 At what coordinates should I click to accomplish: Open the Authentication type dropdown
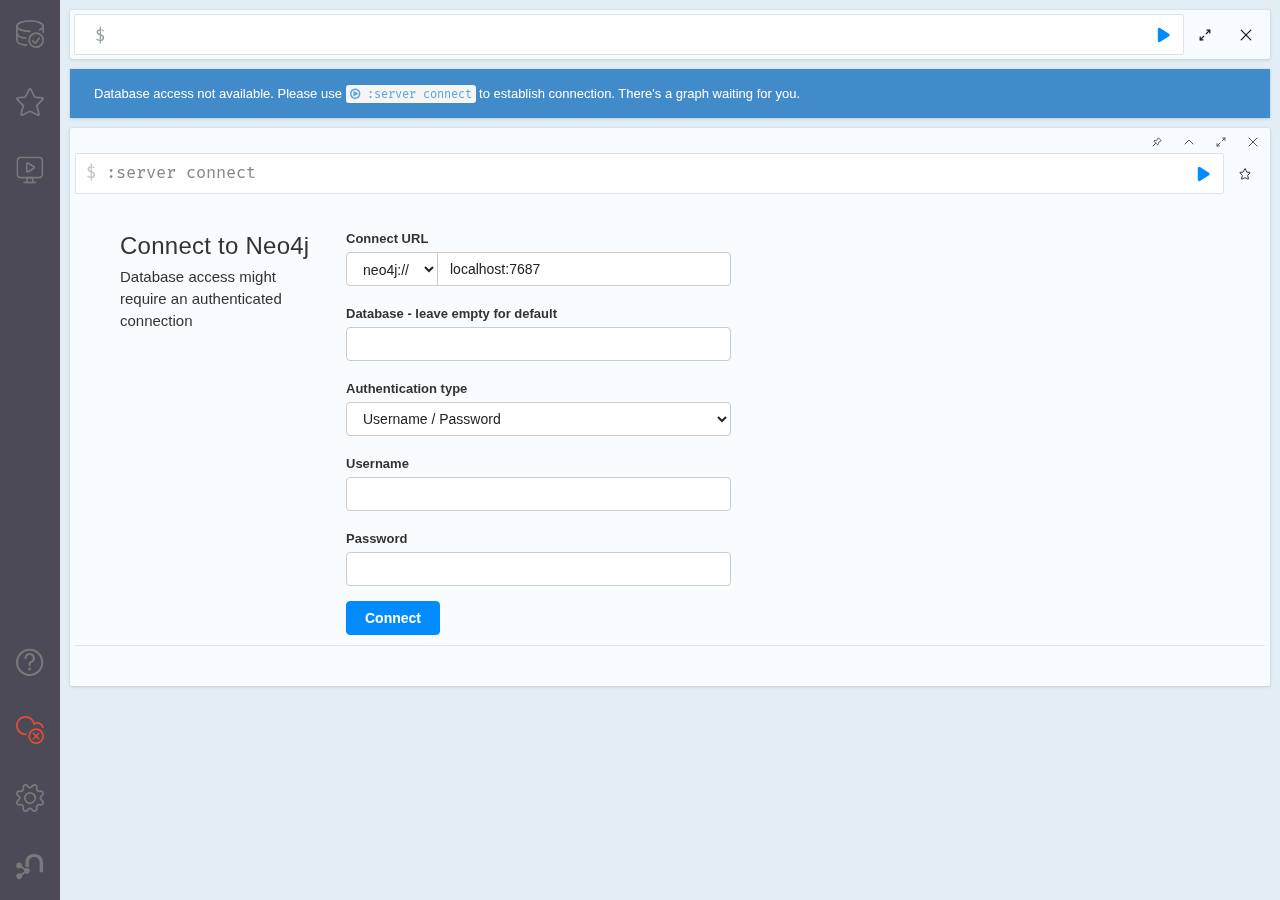click(x=538, y=419)
